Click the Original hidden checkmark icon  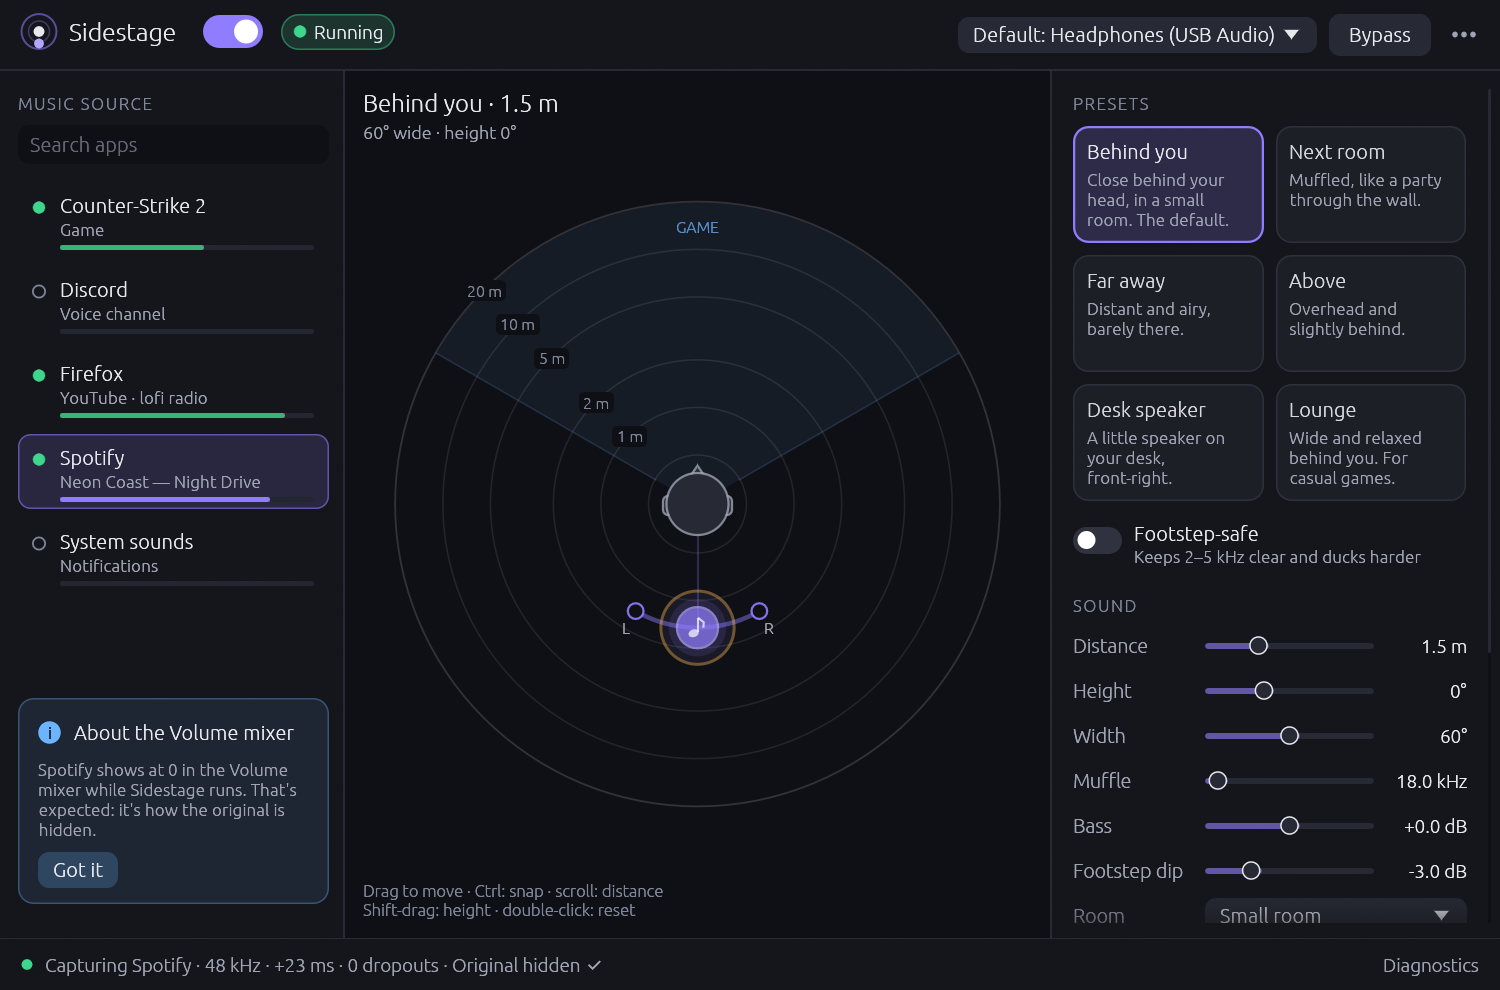(594, 965)
